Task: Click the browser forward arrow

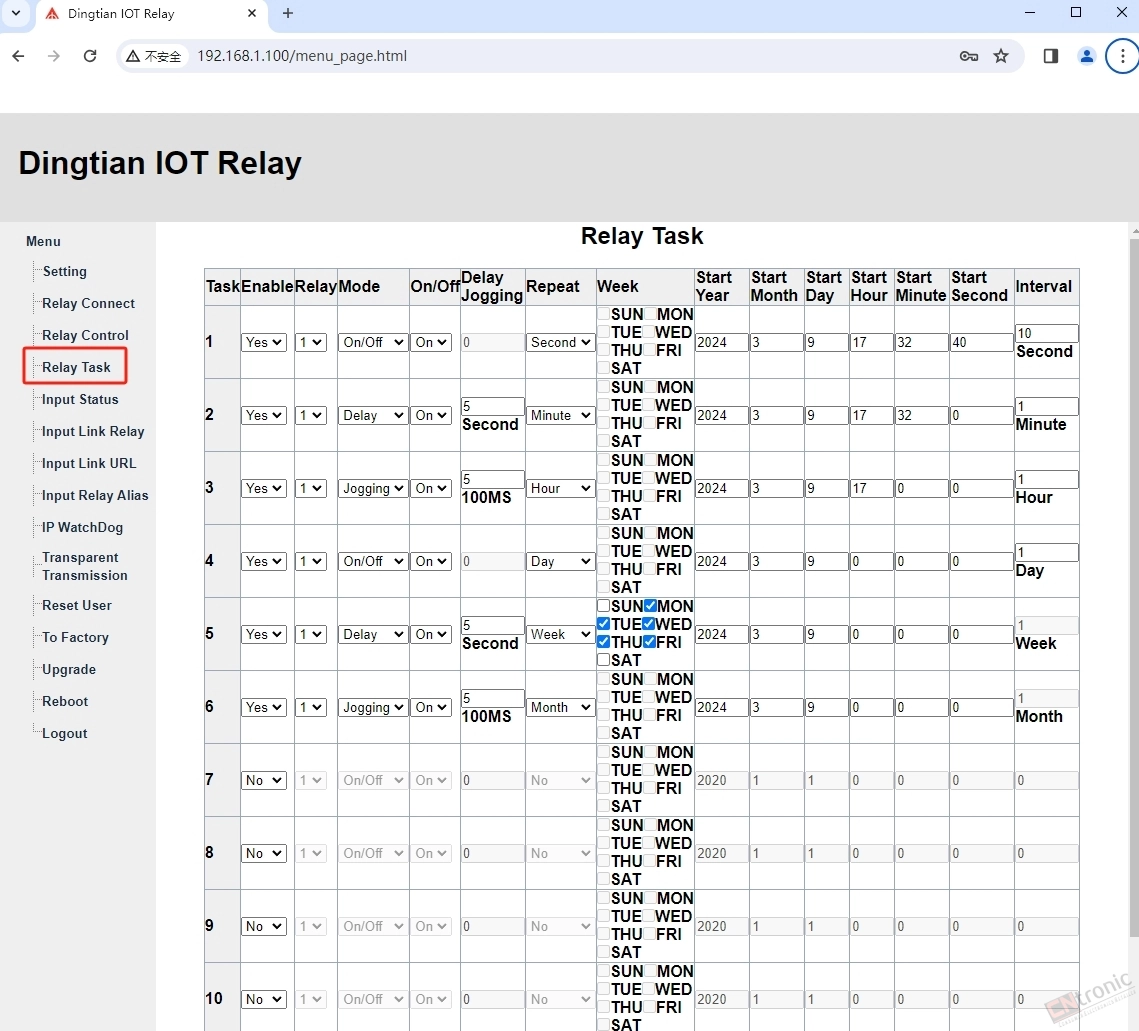Action: point(54,56)
